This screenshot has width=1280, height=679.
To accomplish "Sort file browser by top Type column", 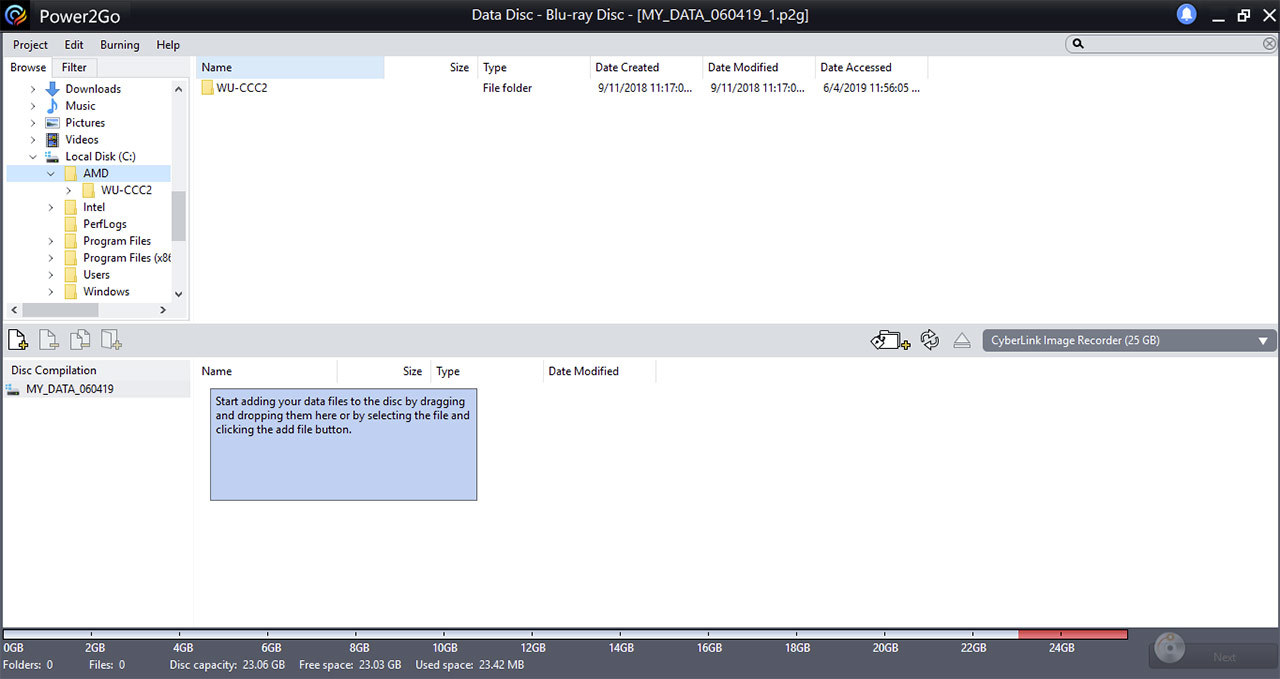I will tap(534, 67).
